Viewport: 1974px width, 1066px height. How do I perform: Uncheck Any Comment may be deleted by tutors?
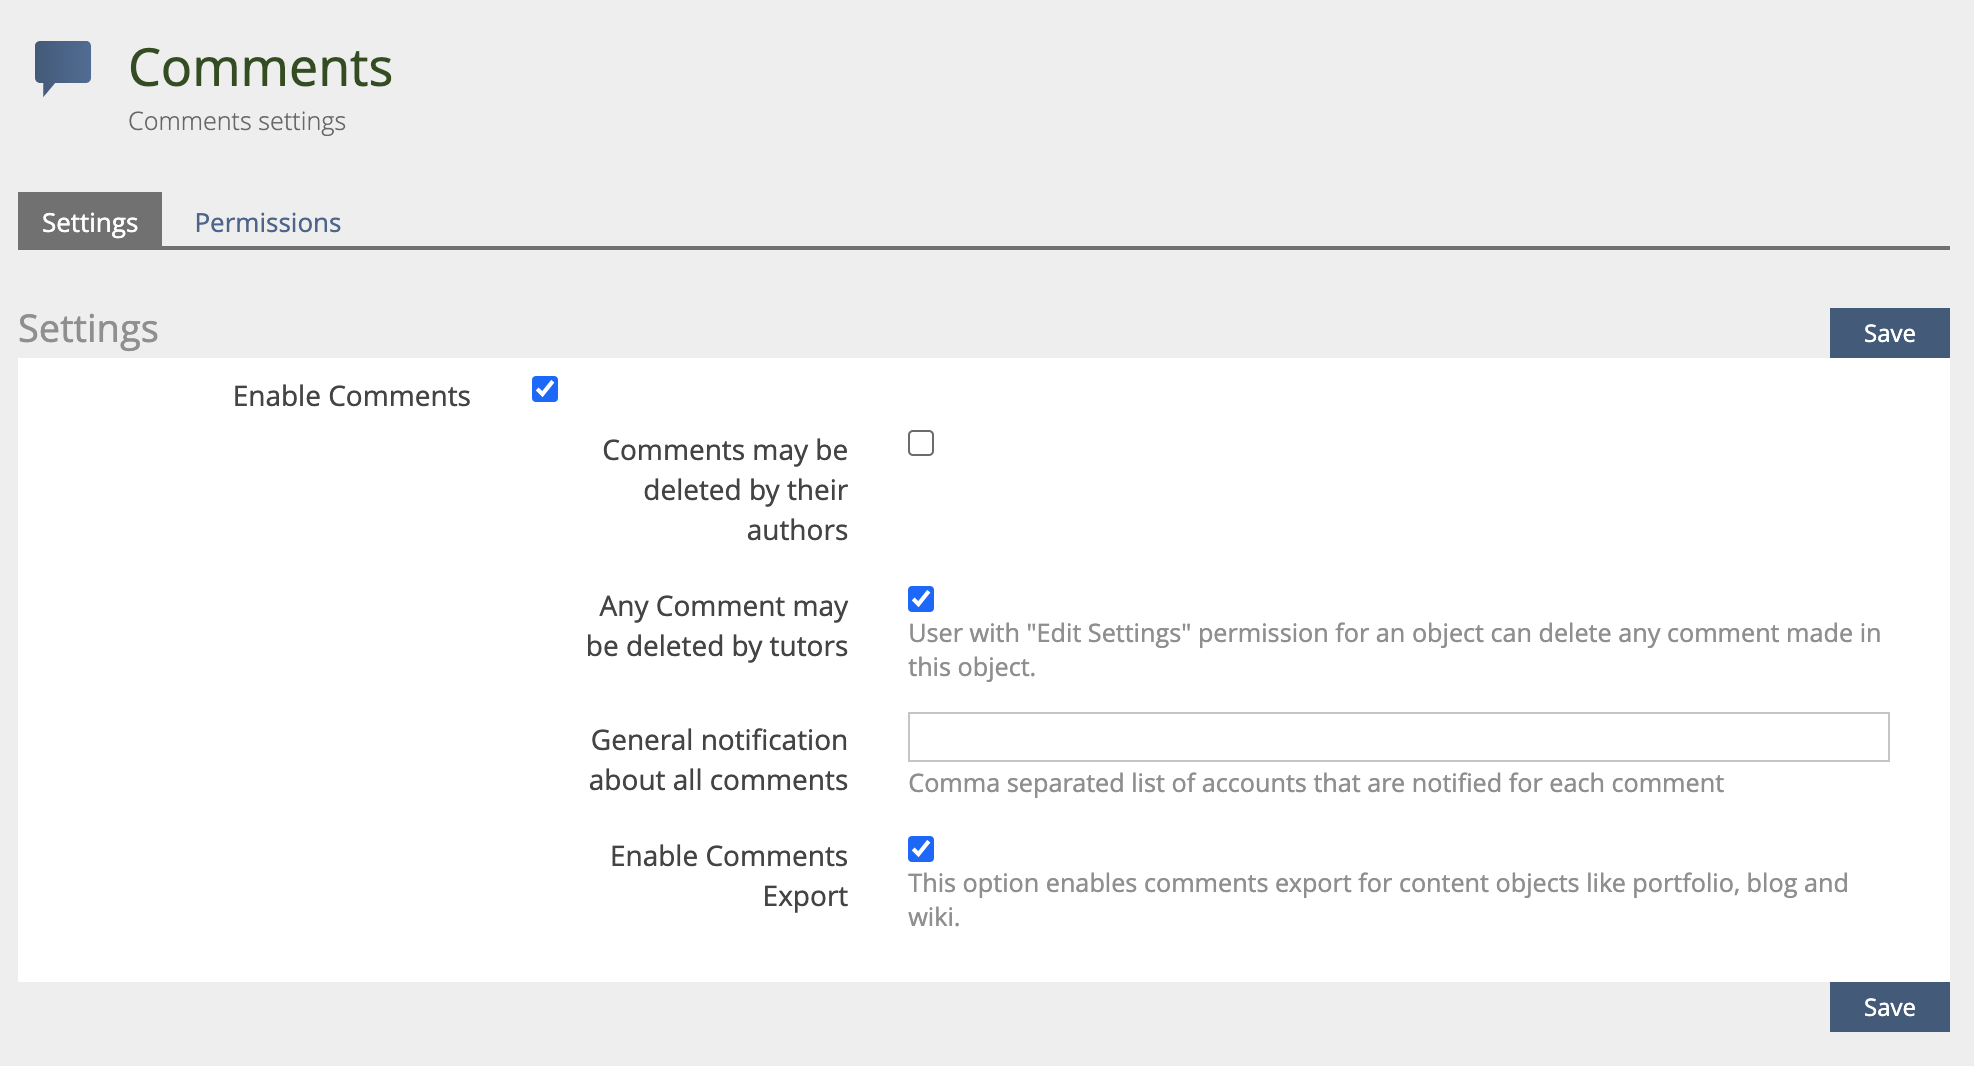[921, 599]
